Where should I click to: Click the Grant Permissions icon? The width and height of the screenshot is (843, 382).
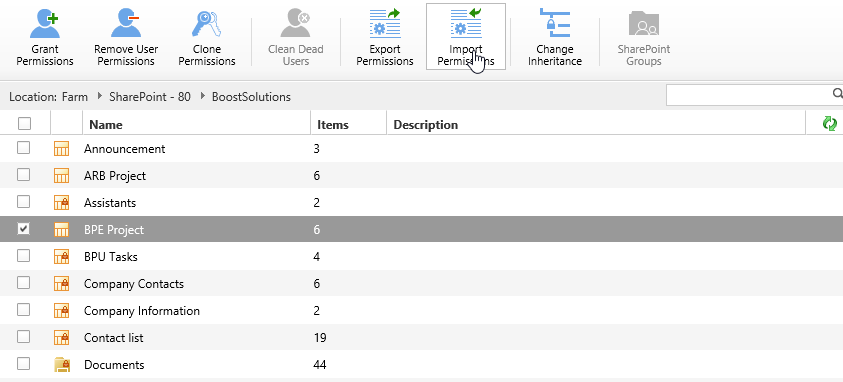point(45,24)
